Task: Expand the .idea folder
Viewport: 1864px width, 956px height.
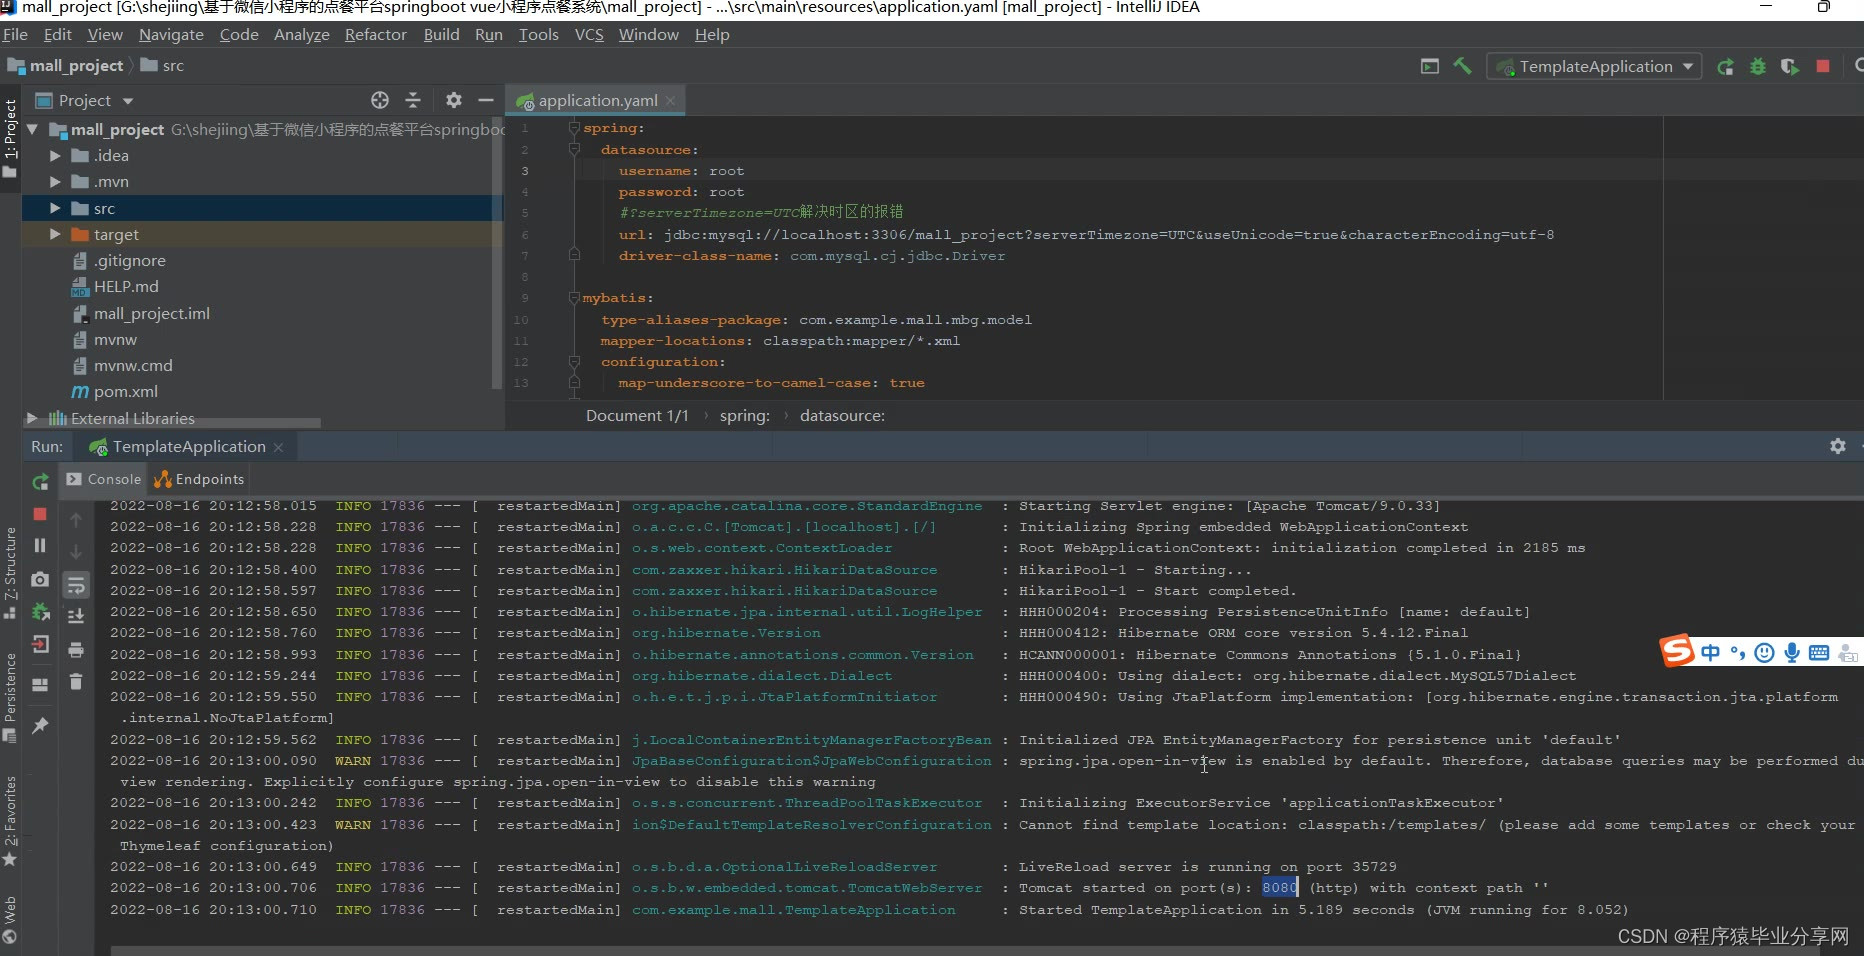Action: [55, 156]
